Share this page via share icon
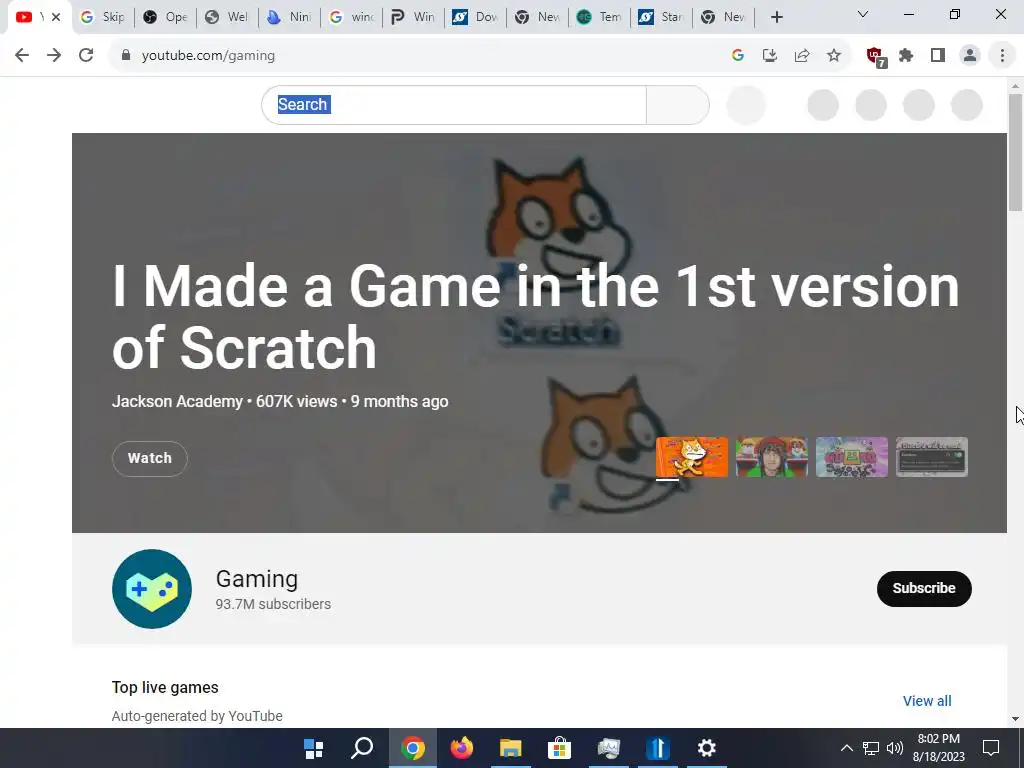This screenshot has height=768, width=1024. 802,56
